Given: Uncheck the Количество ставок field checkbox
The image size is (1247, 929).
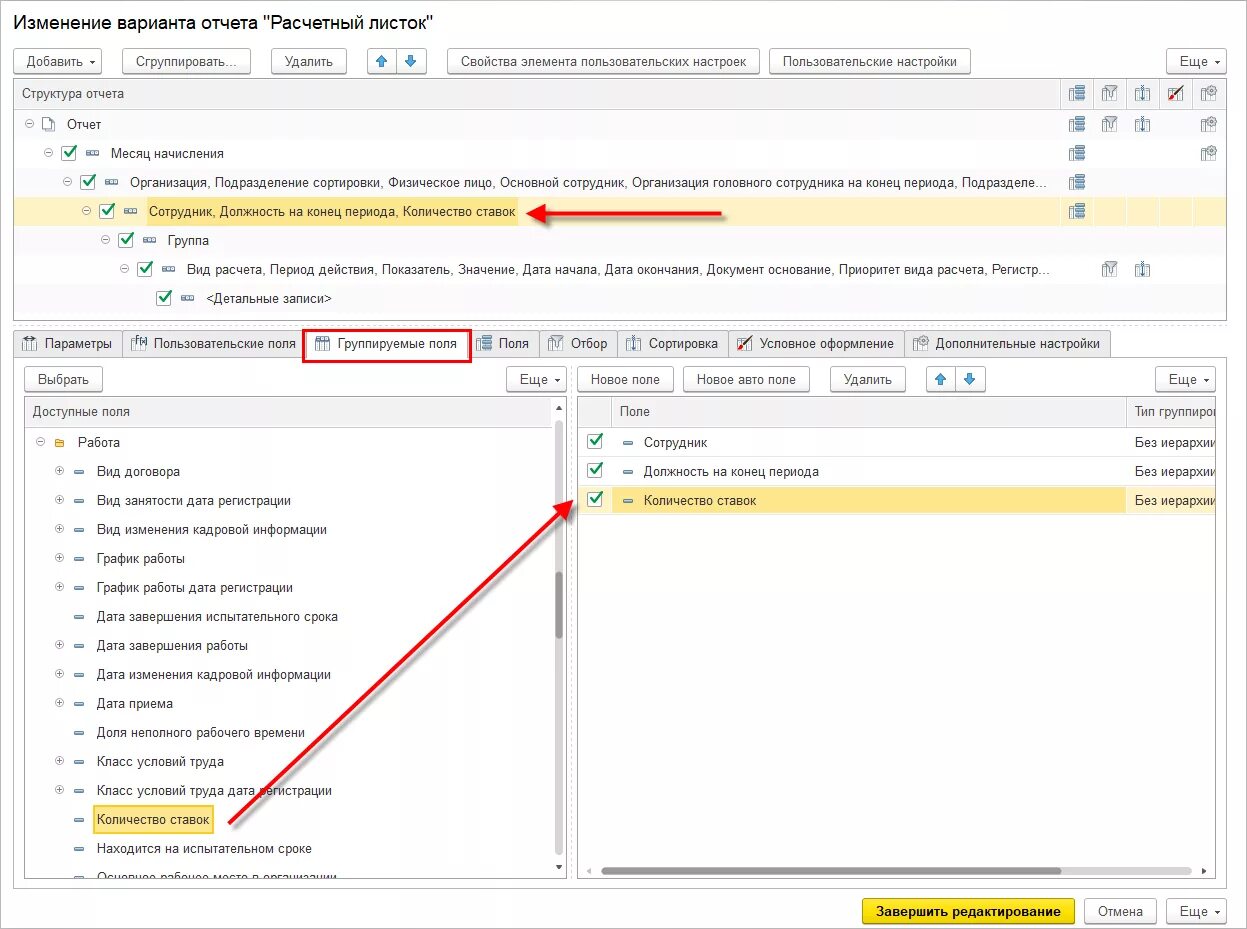Looking at the screenshot, I should click(595, 499).
